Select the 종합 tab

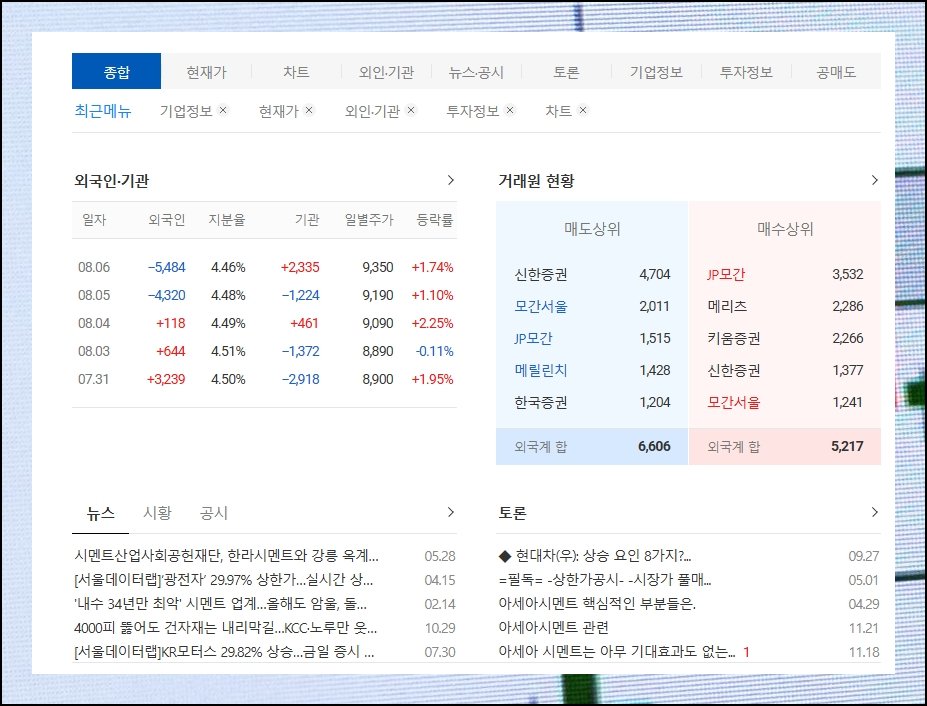[116, 72]
